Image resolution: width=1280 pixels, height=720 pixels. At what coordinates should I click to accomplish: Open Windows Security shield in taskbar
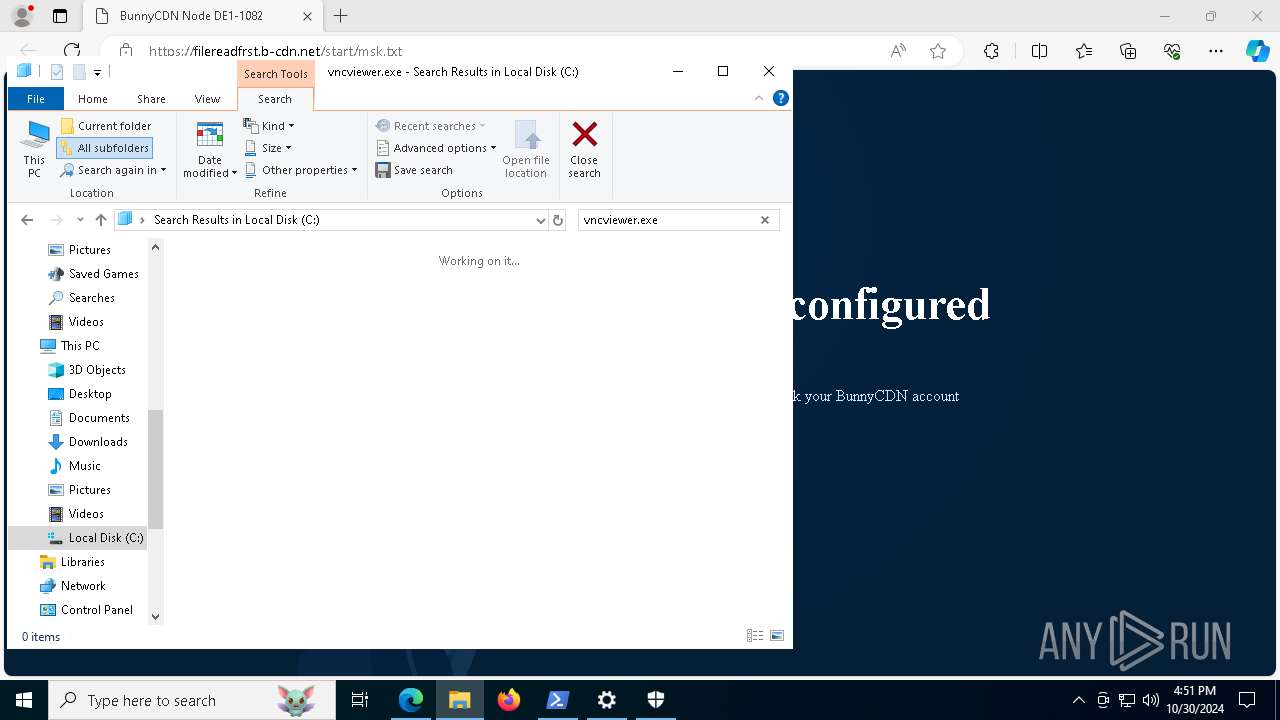pyautogui.click(x=656, y=700)
